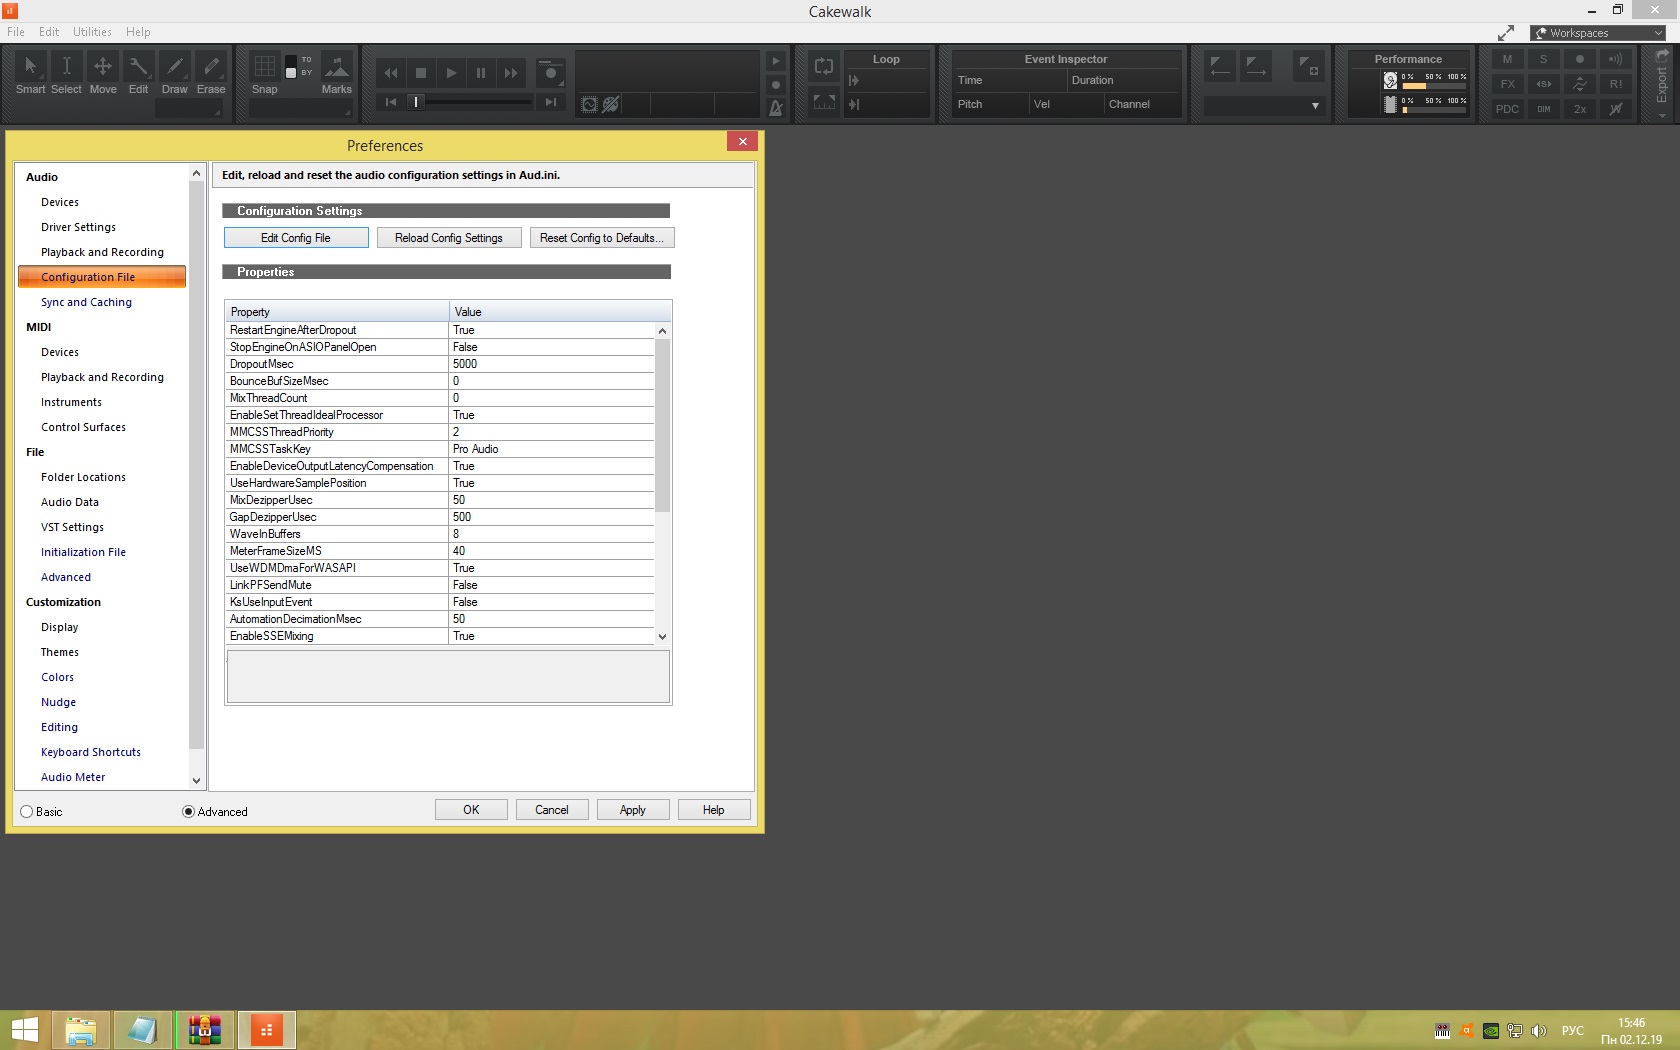Viewport: 1680px width, 1050px height.
Task: Toggle the Loop on/off button
Action: [x=824, y=67]
